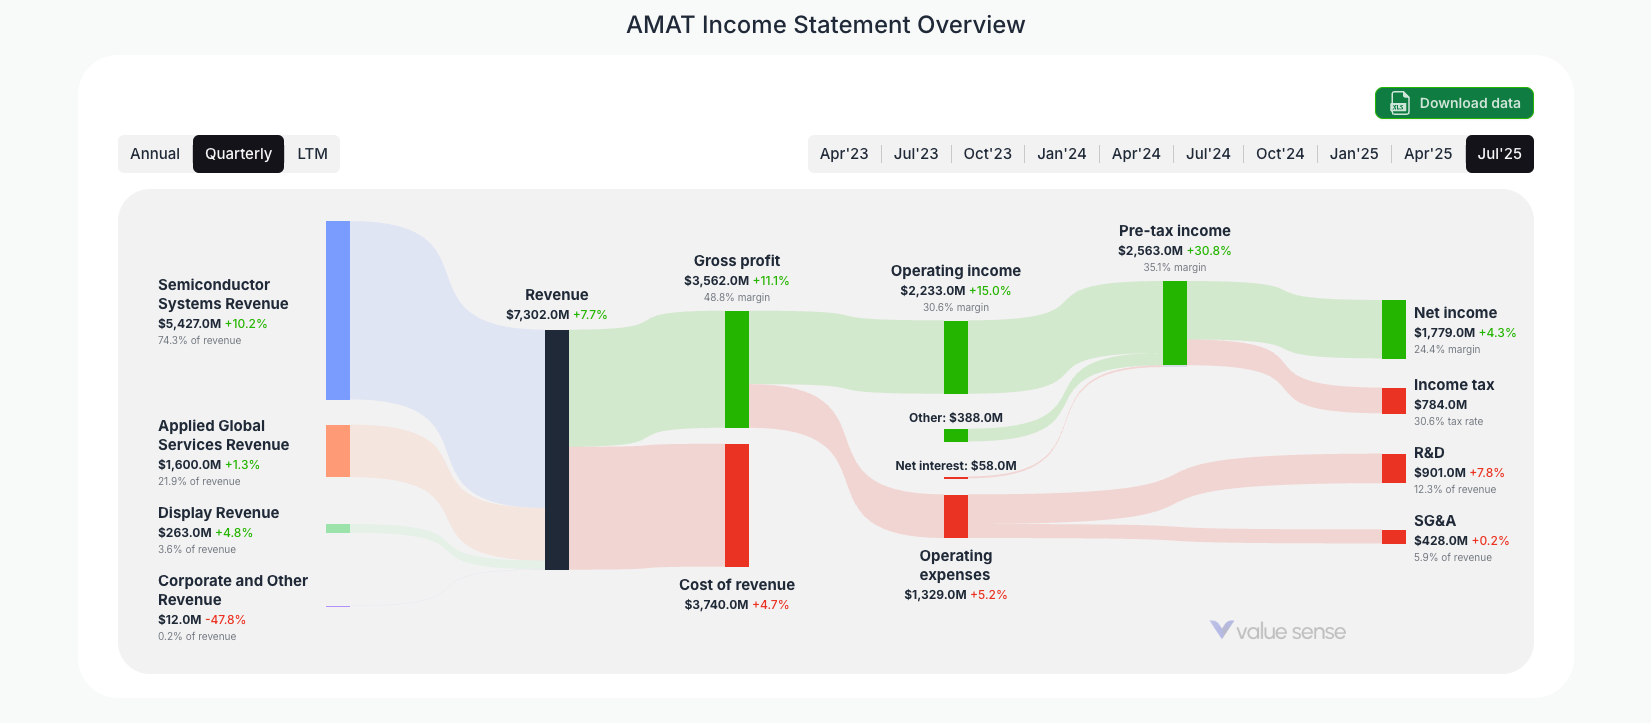Click the green Net income bar

click(1394, 329)
